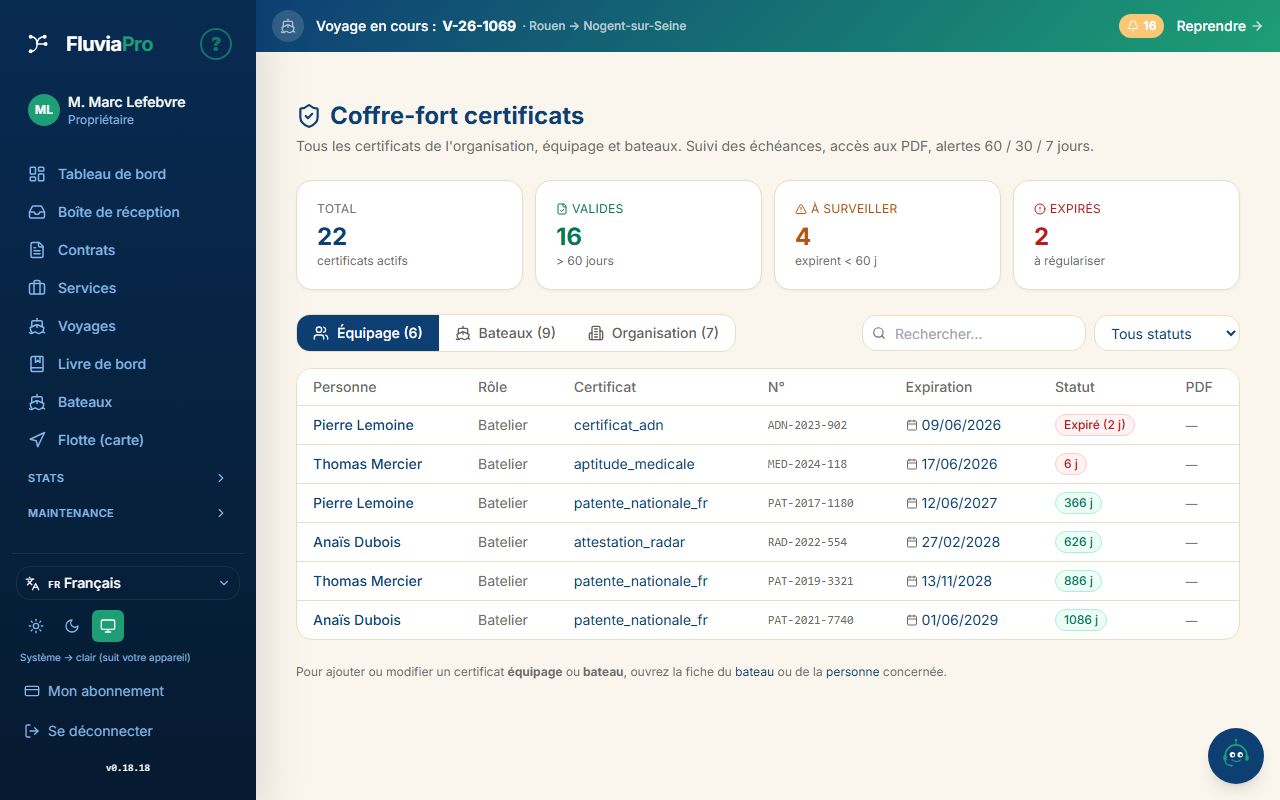Click the Flotte (carte) navigation arrow icon
Image resolution: width=1280 pixels, height=800 pixels.
pos(37,440)
